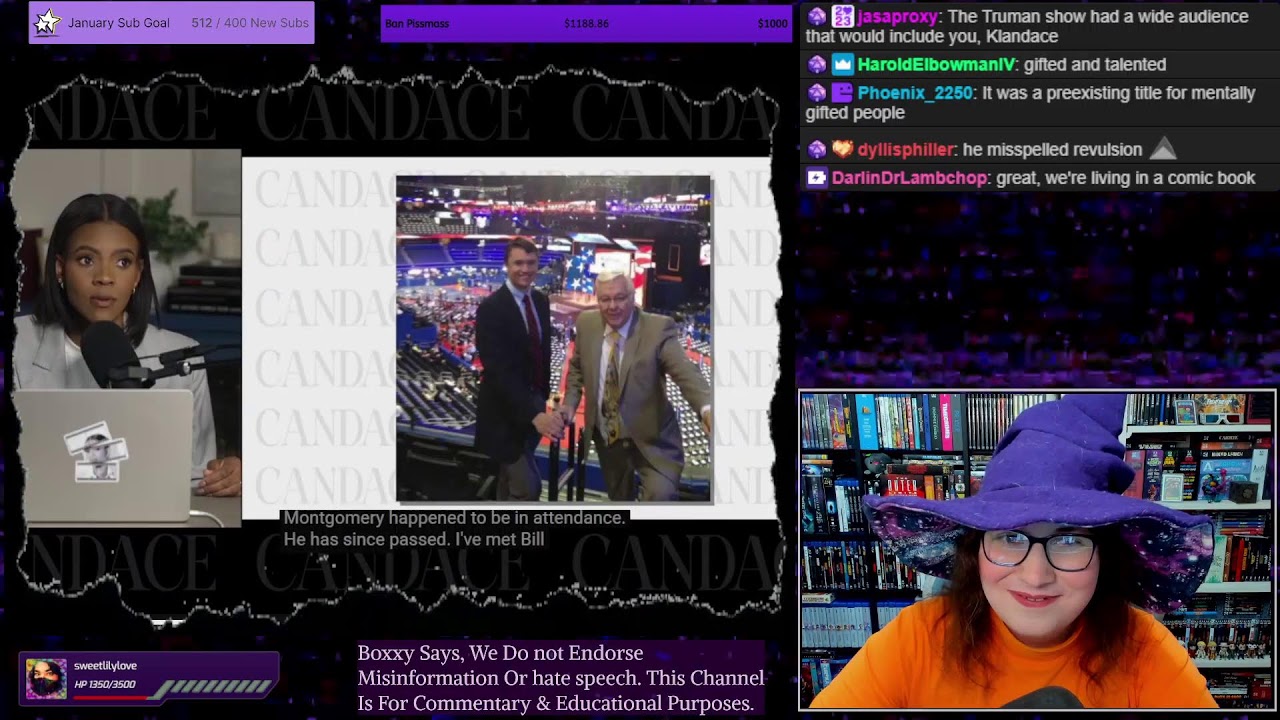
Task: Click the sticker on the silver laptop lid
Action: [x=97, y=453]
